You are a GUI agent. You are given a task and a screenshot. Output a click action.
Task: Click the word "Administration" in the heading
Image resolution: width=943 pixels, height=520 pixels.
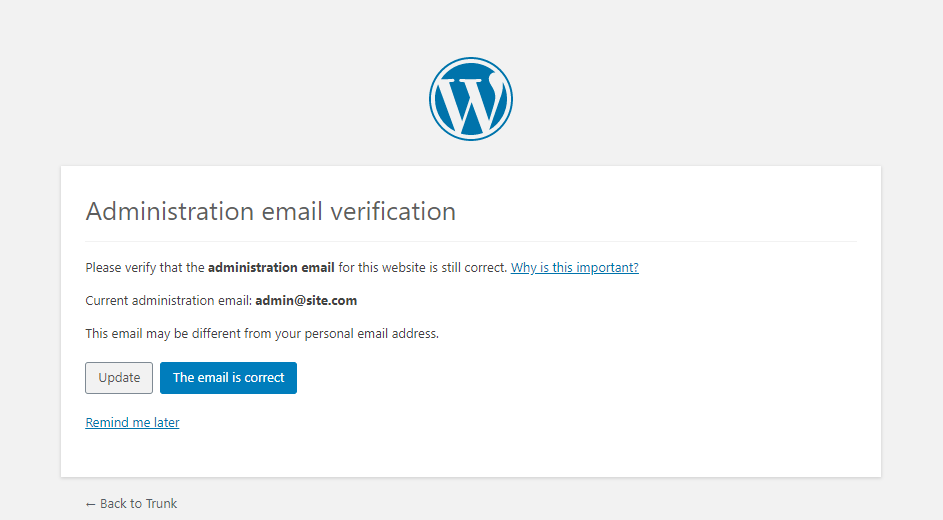(x=170, y=212)
